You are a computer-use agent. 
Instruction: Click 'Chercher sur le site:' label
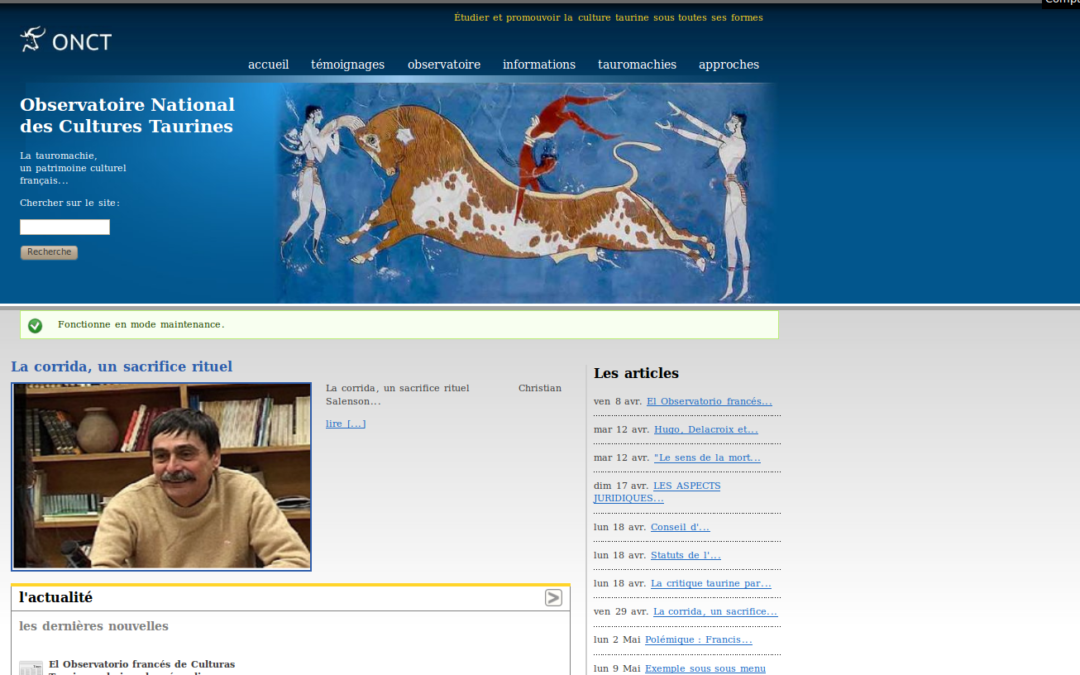[70, 202]
